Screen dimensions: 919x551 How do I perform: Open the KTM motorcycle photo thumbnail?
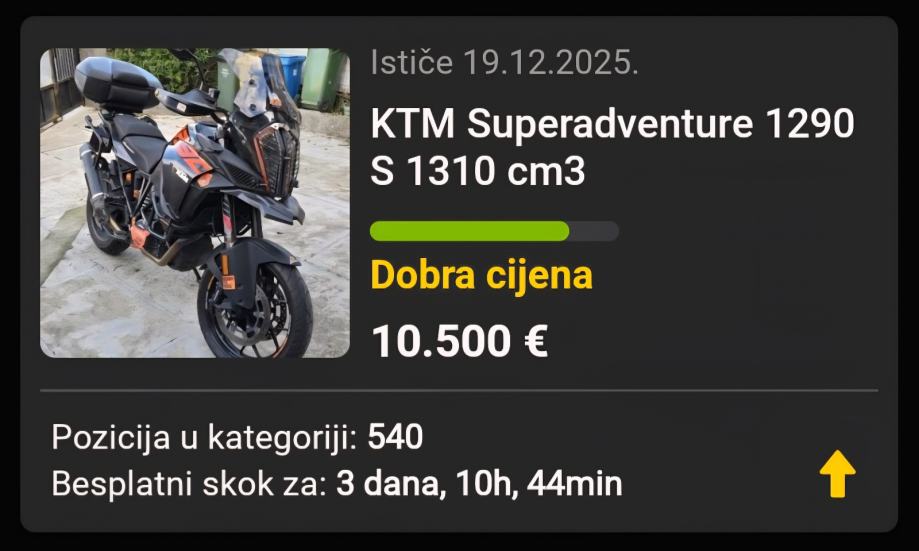click(195, 203)
